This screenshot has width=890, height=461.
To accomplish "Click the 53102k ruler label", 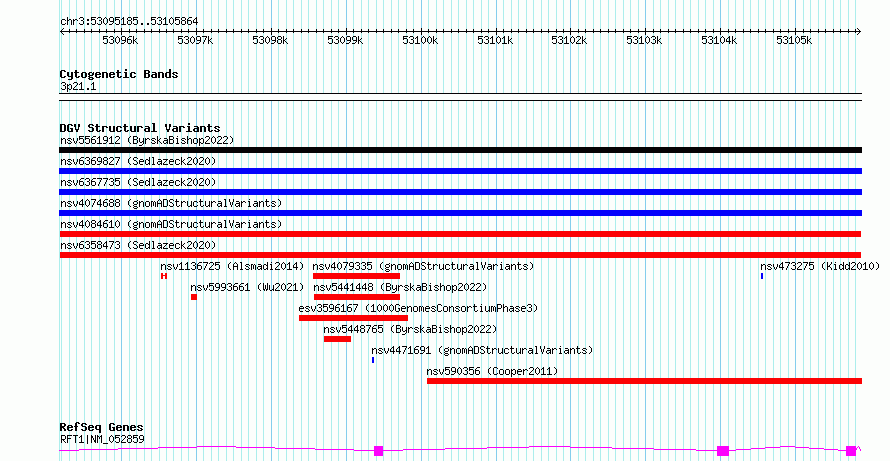I will [x=569, y=41].
